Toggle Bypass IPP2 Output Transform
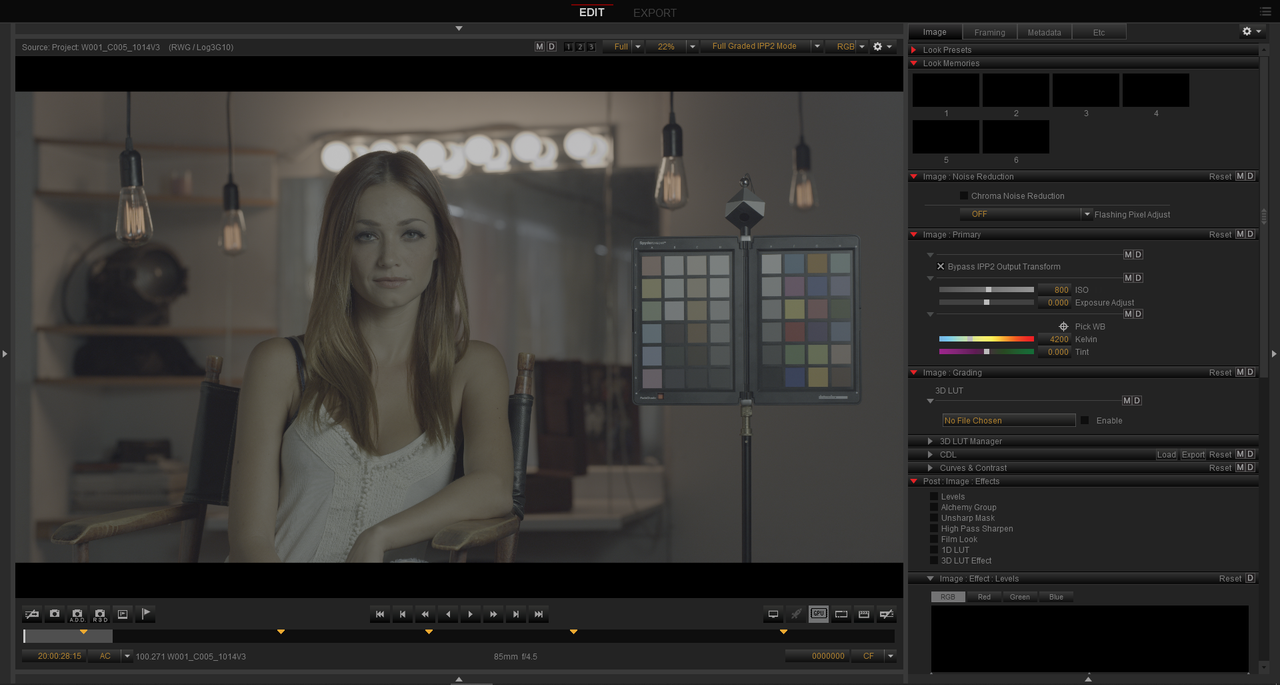This screenshot has height=685, width=1280. point(940,267)
